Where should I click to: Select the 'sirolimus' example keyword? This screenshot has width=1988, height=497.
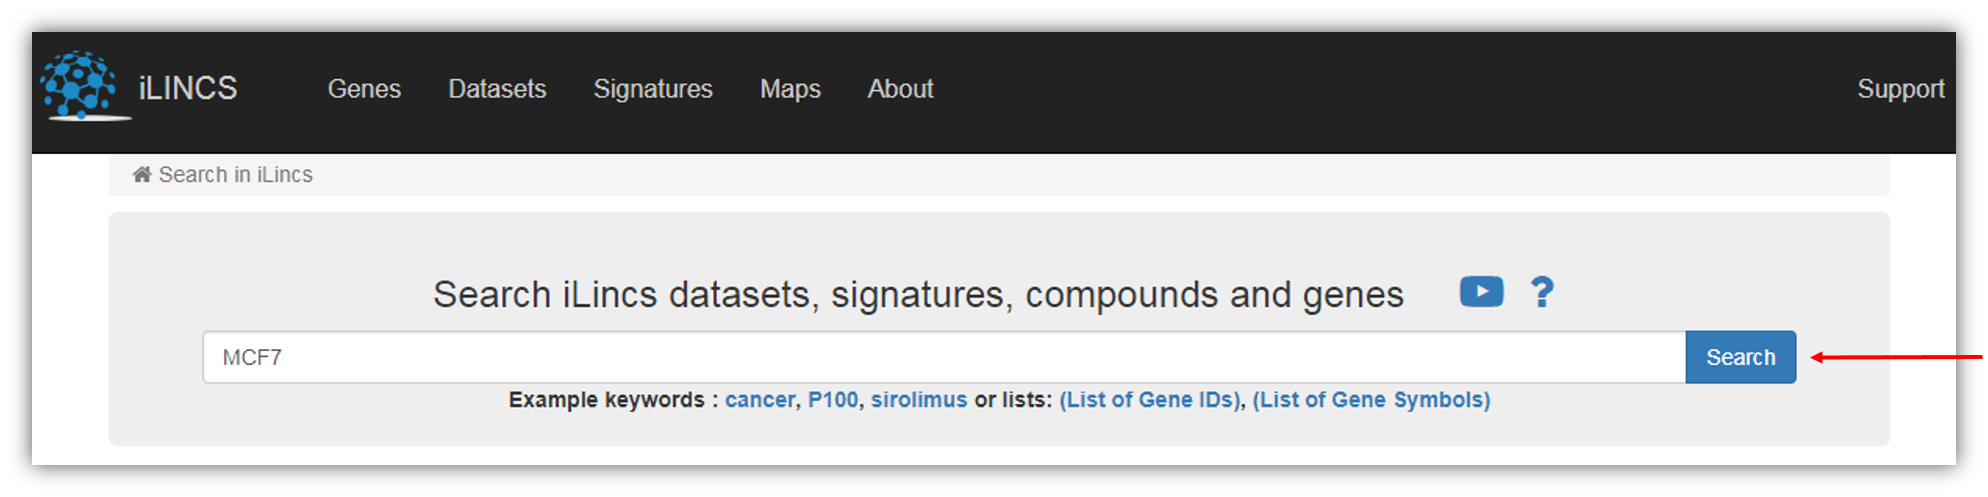pyautogui.click(x=919, y=400)
